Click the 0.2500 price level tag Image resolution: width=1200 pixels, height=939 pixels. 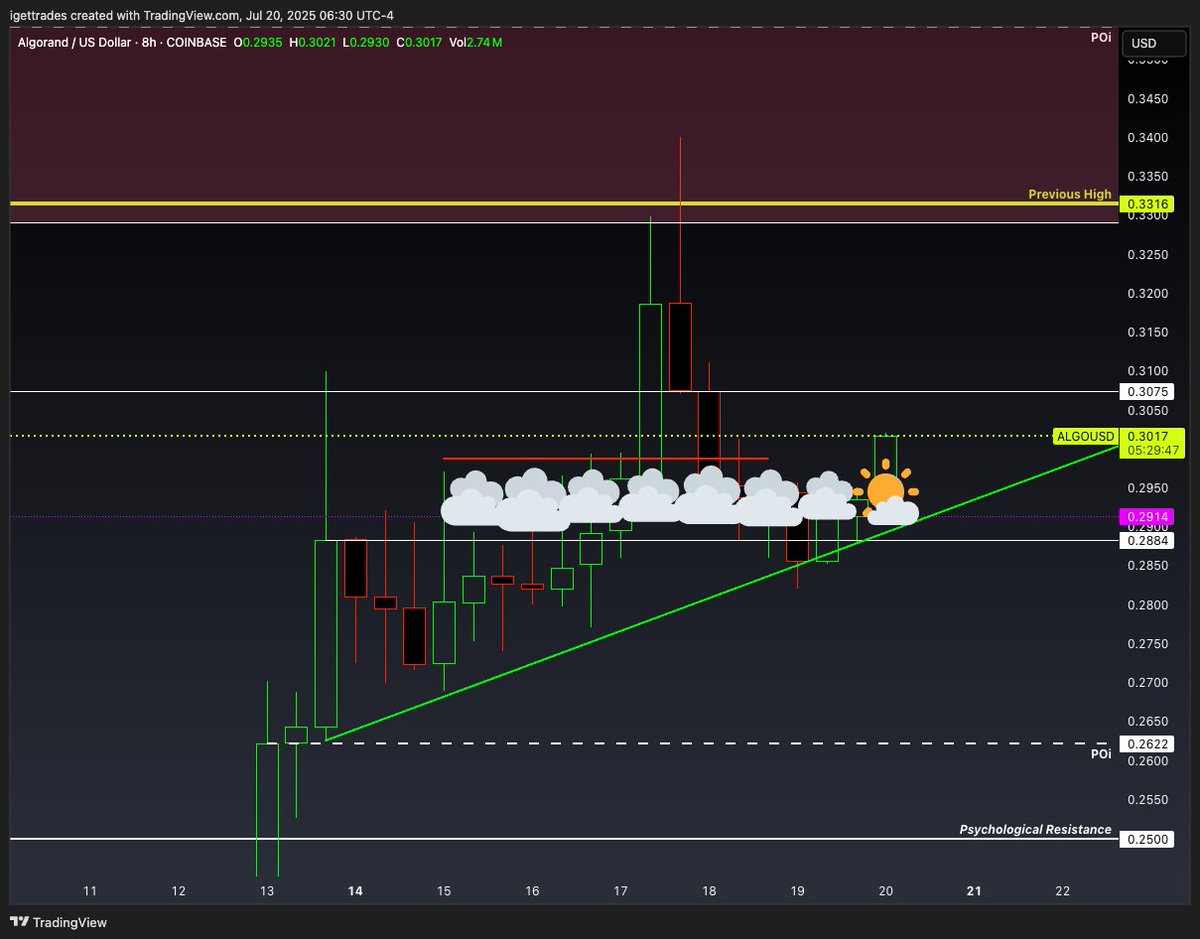[x=1145, y=839]
